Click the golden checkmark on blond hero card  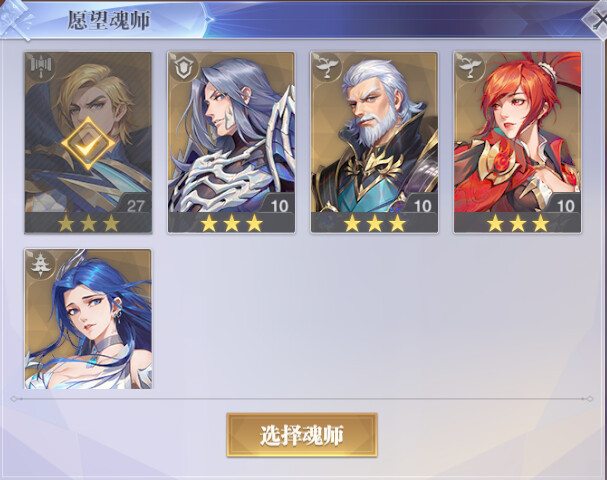tap(88, 144)
